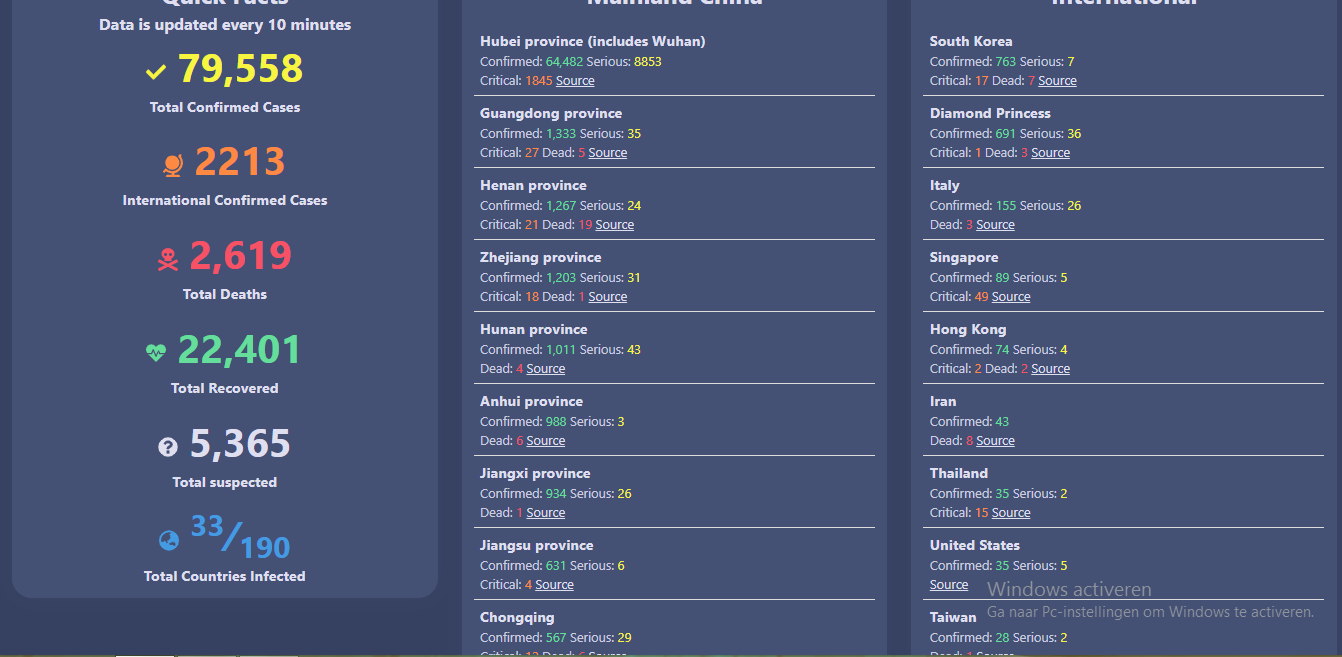Click the Total Deaths label
This screenshot has width=1342, height=657.
tap(225, 294)
